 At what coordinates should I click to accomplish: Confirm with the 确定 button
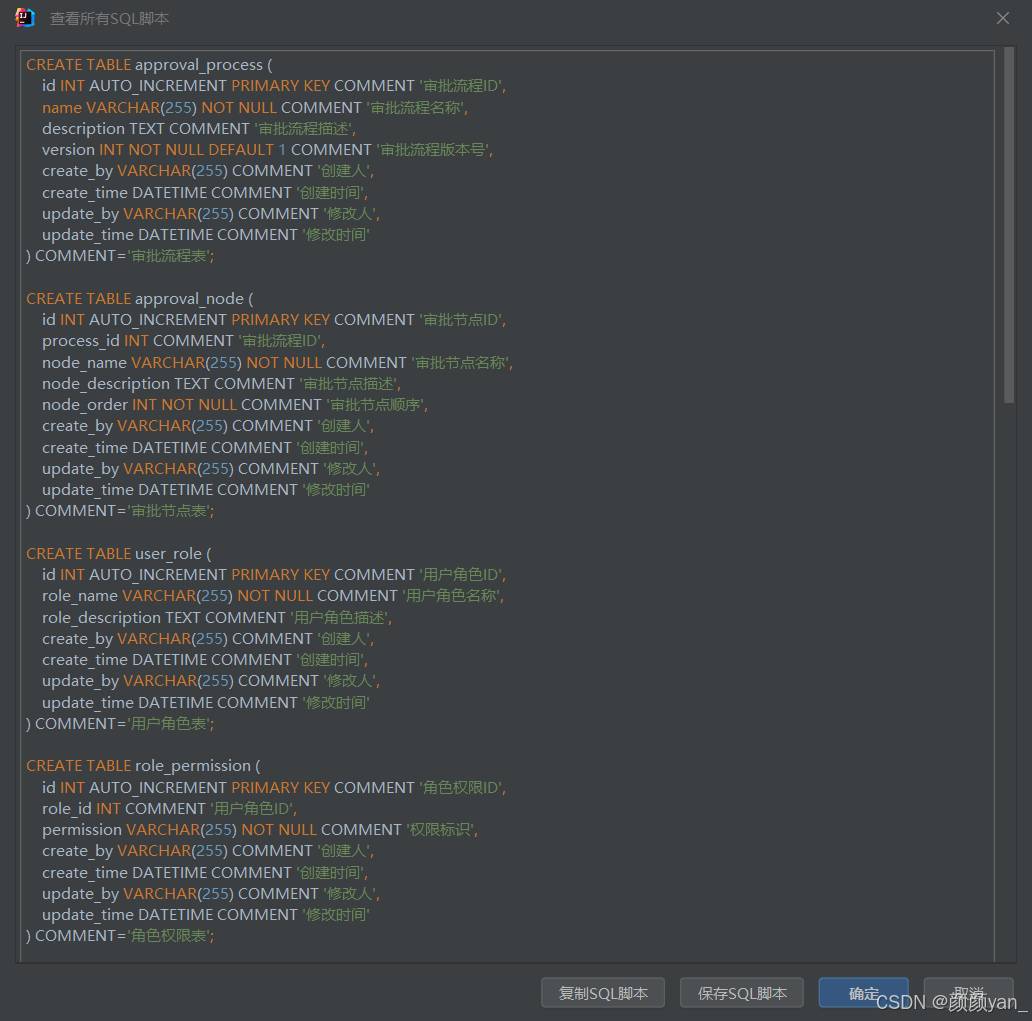[x=863, y=993]
